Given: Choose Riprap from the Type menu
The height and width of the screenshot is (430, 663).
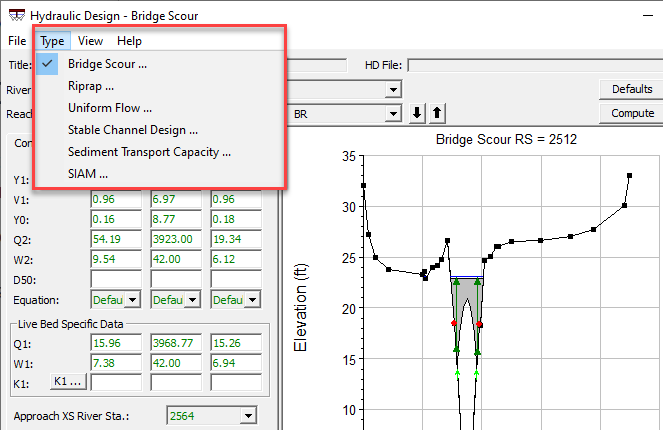Looking at the screenshot, I should (91, 87).
